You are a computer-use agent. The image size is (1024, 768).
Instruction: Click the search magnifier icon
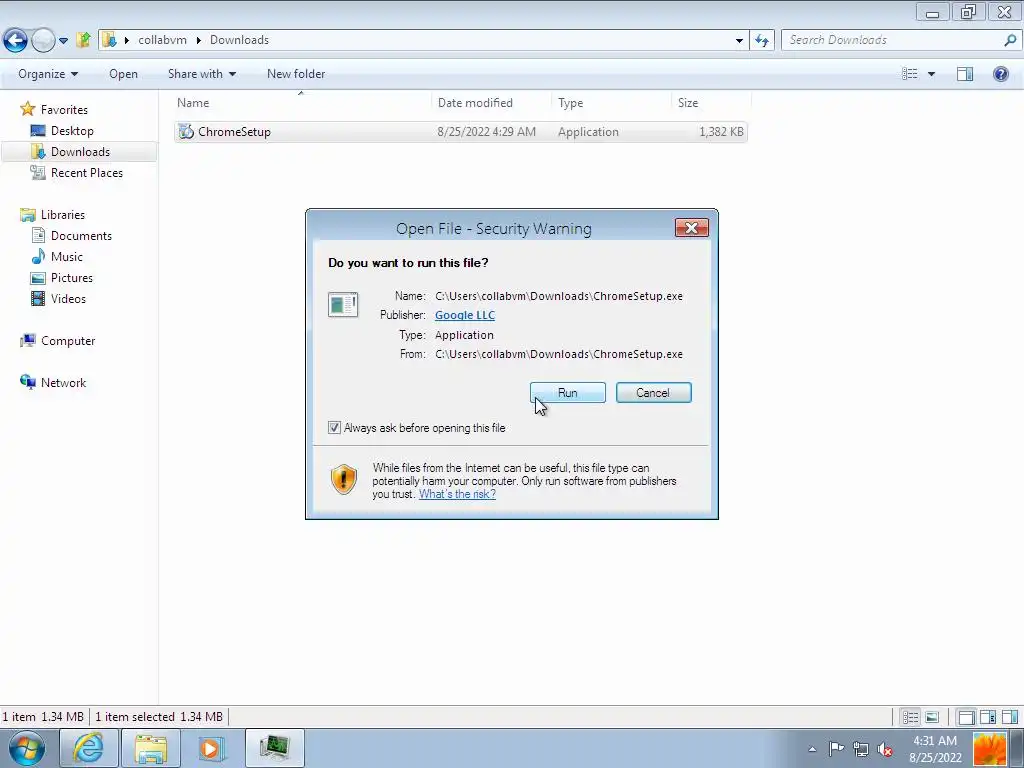1010,40
